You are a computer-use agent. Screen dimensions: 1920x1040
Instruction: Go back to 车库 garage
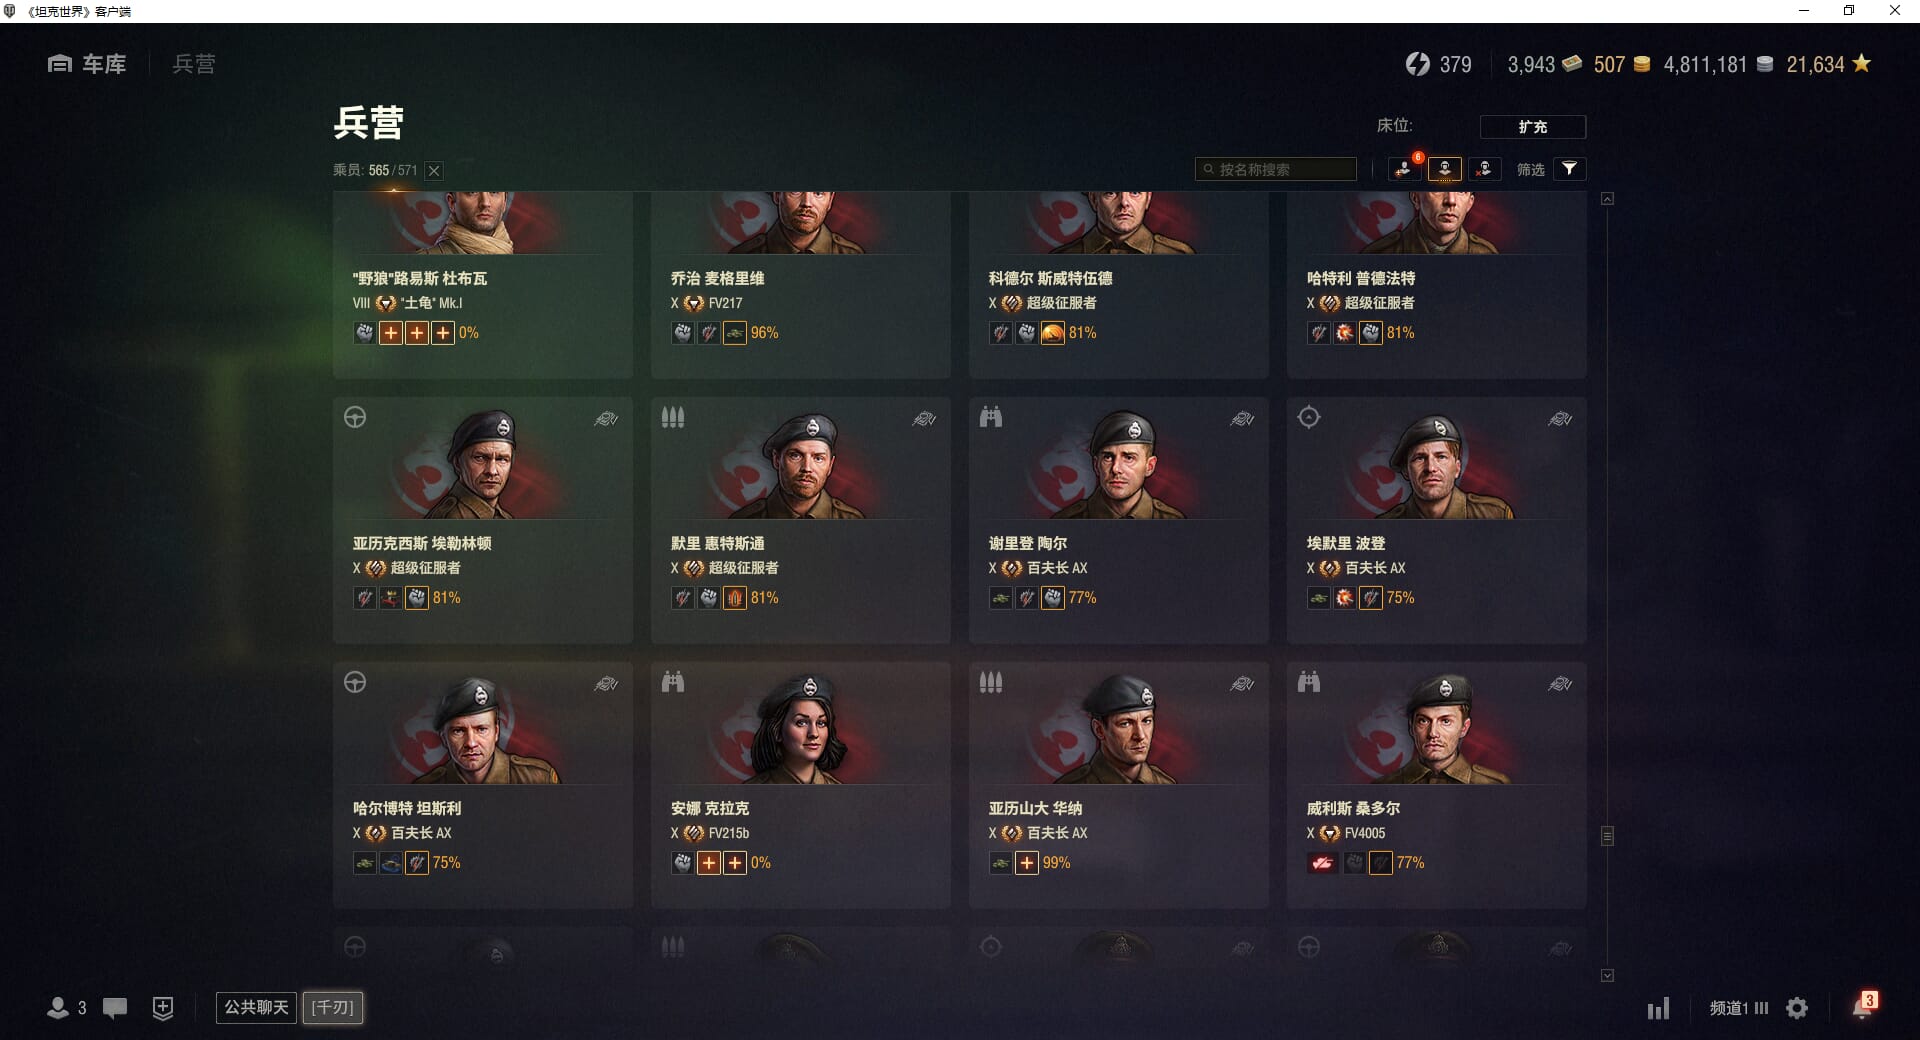(x=87, y=64)
